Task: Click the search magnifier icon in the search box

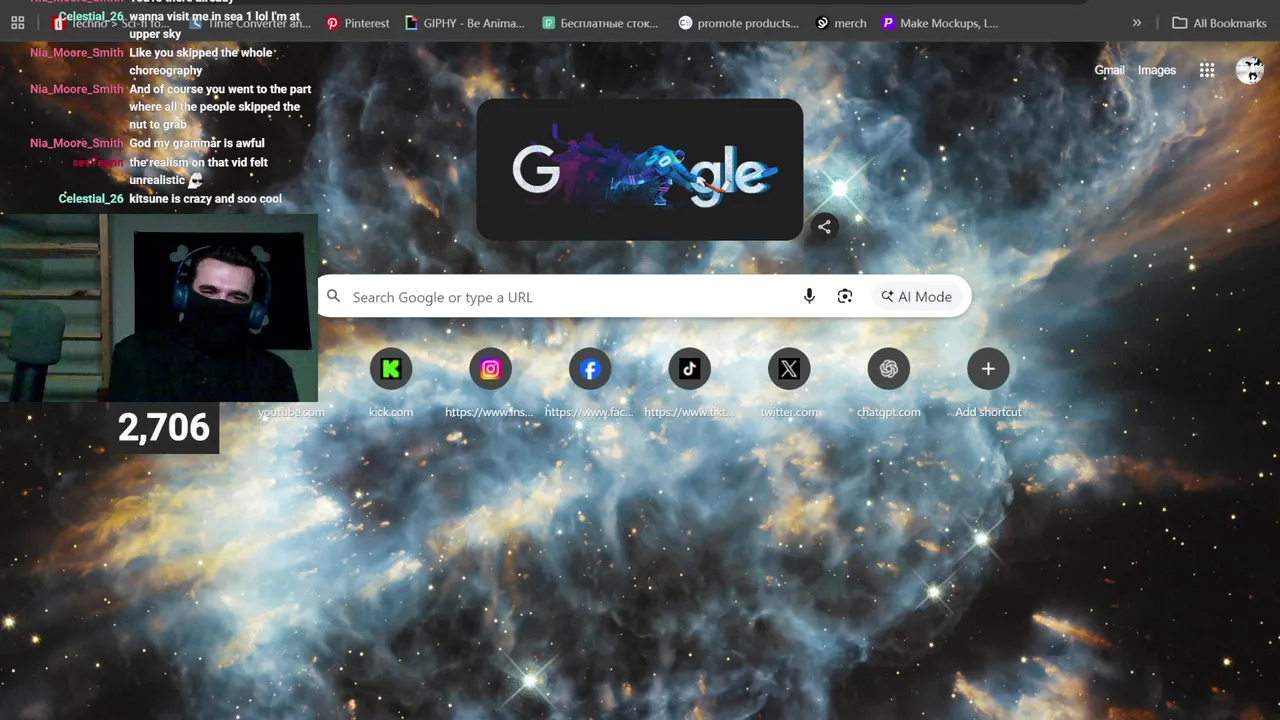Action: click(x=334, y=296)
